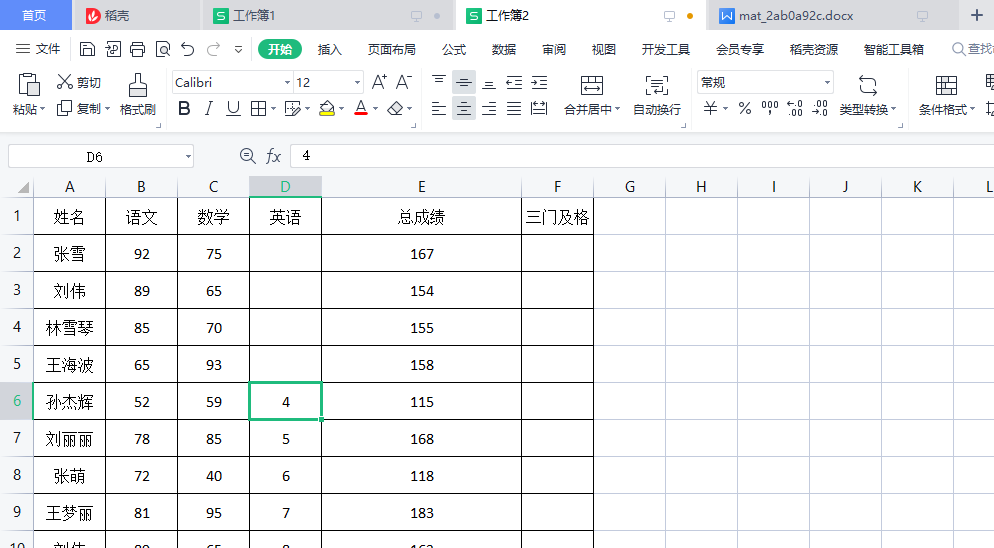Viewport: 994px width, 548px height.
Task: Click the Undo arrow
Action: (188, 49)
